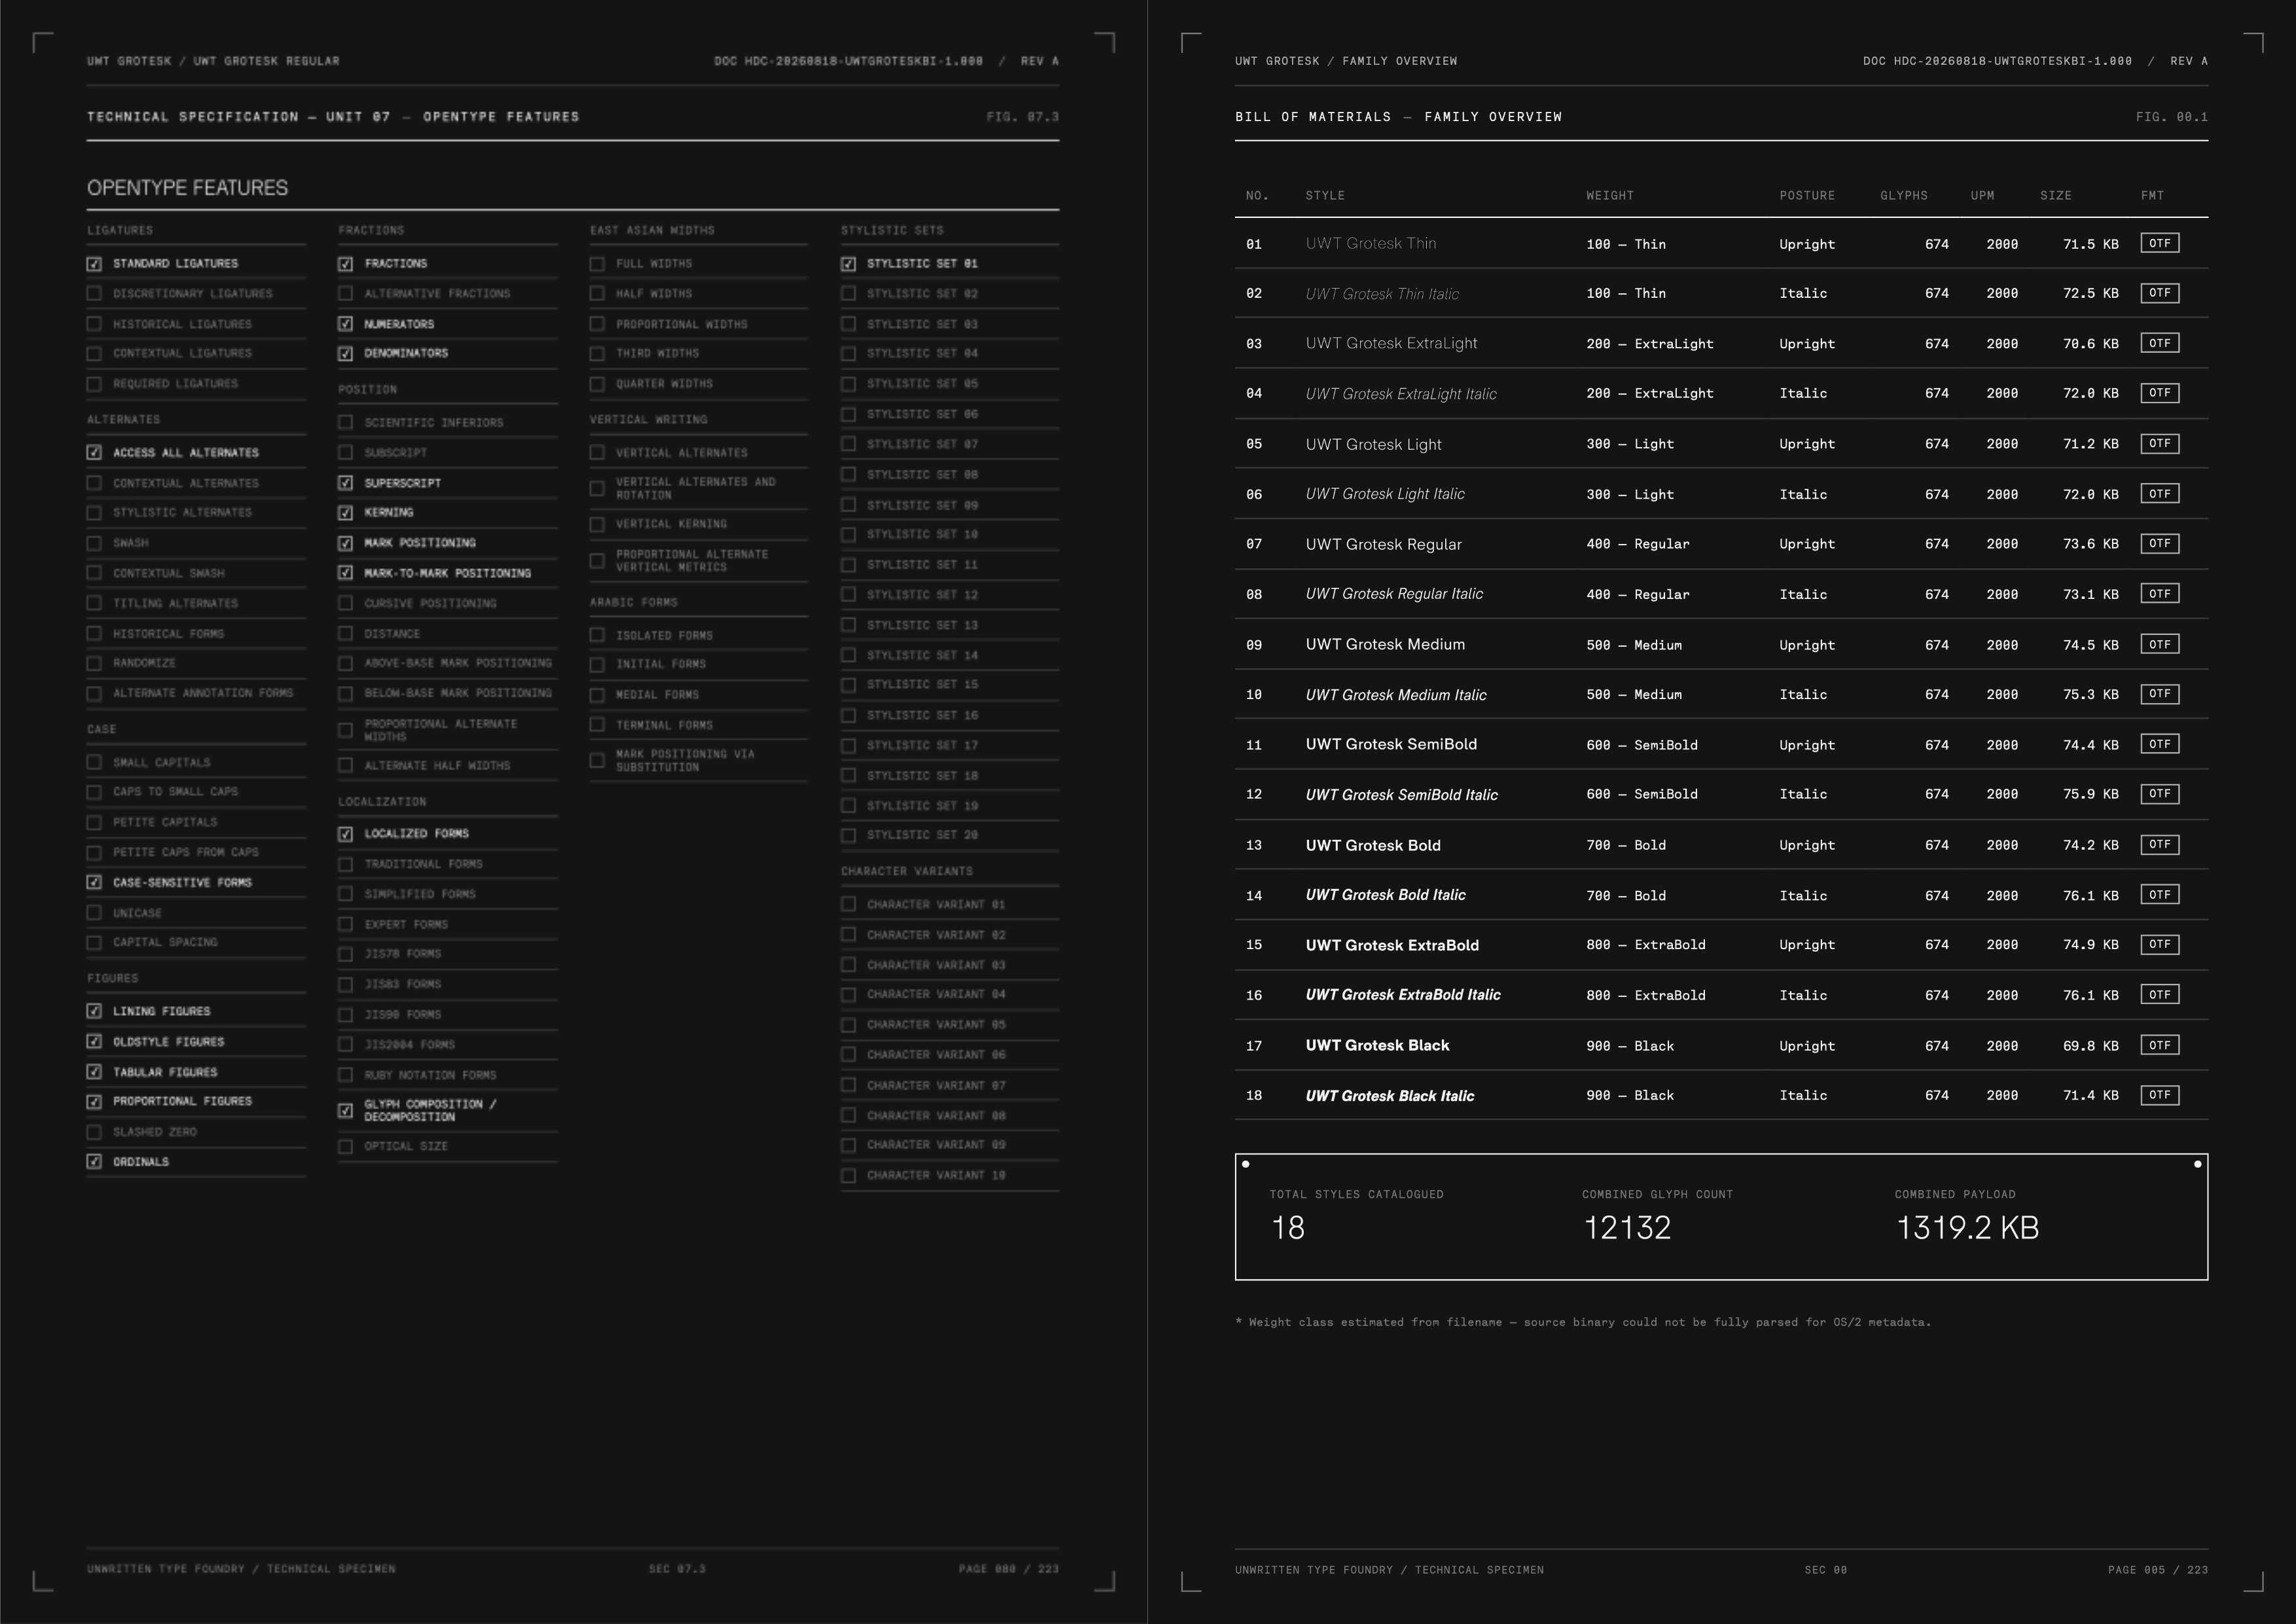Click the 'WEIGHT' column header

pos(1610,196)
